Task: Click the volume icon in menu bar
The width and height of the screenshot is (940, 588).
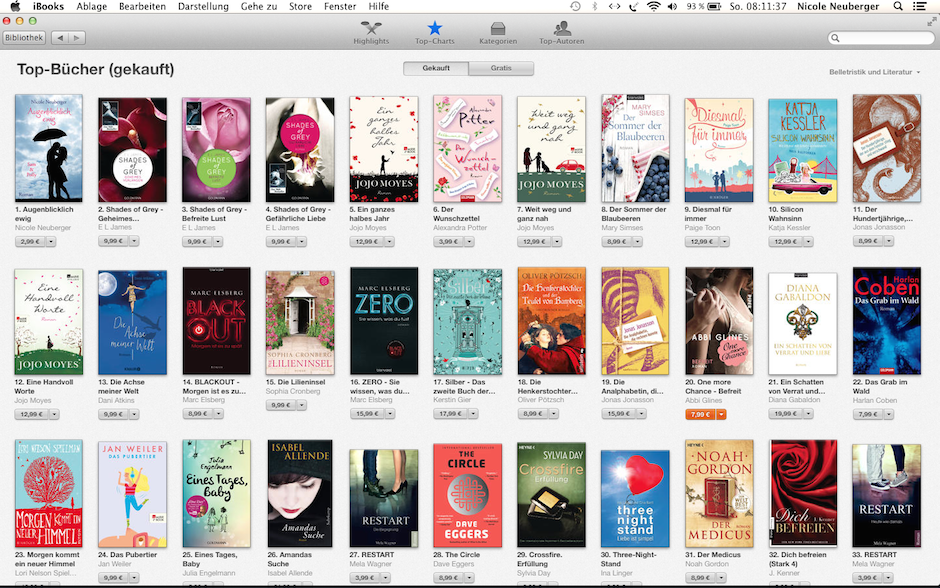Action: coord(672,6)
